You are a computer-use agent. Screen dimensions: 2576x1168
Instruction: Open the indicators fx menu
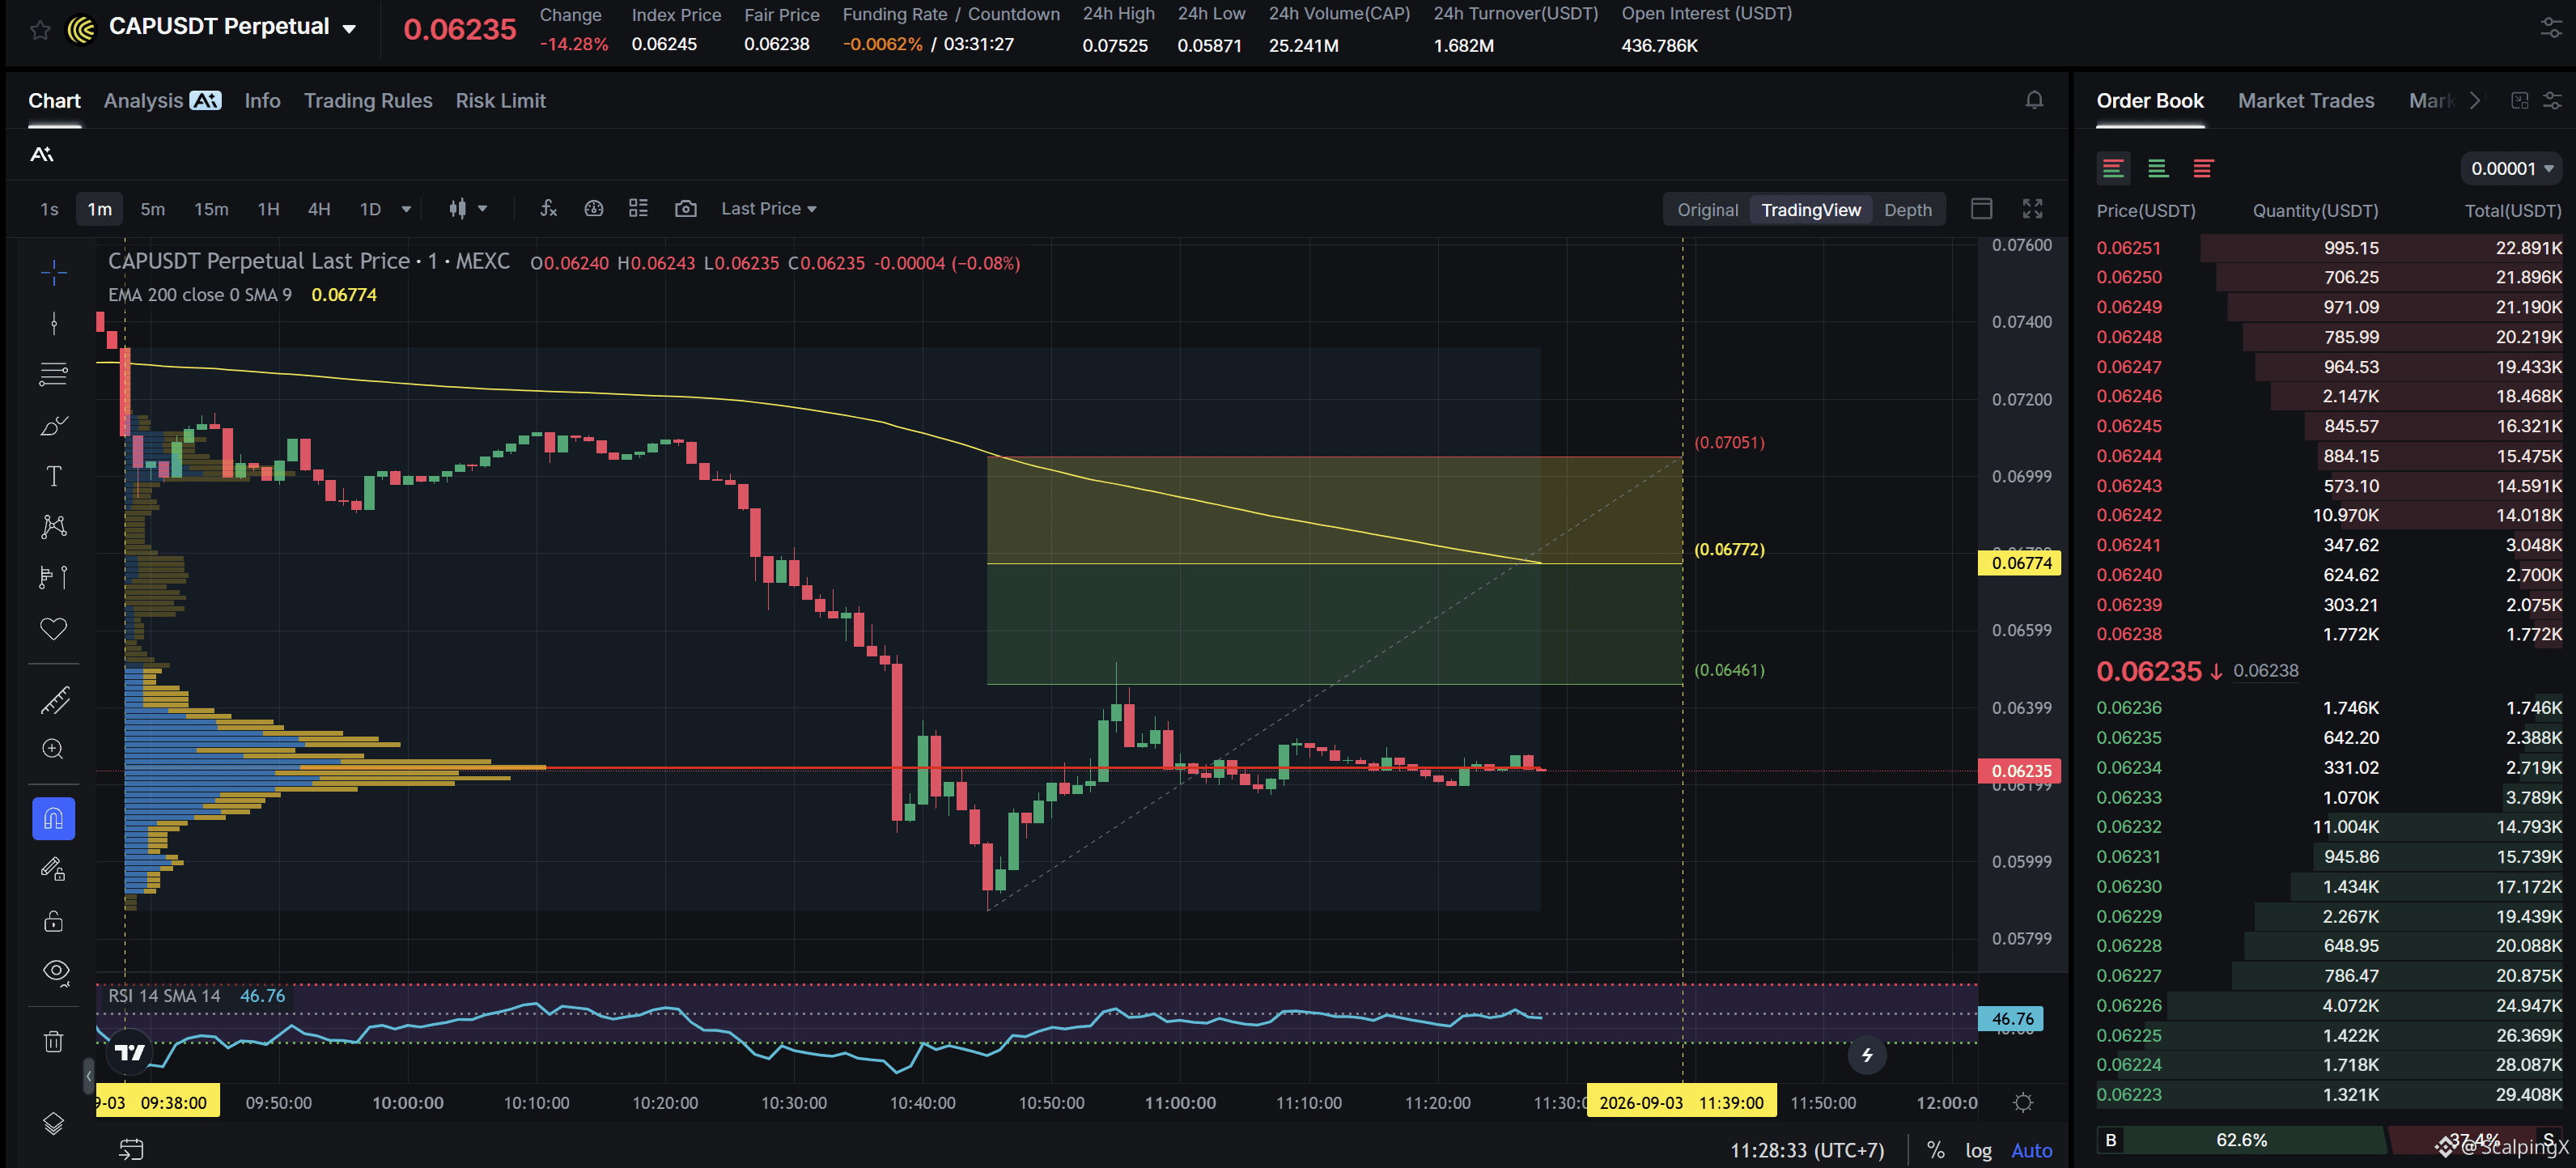click(x=548, y=208)
